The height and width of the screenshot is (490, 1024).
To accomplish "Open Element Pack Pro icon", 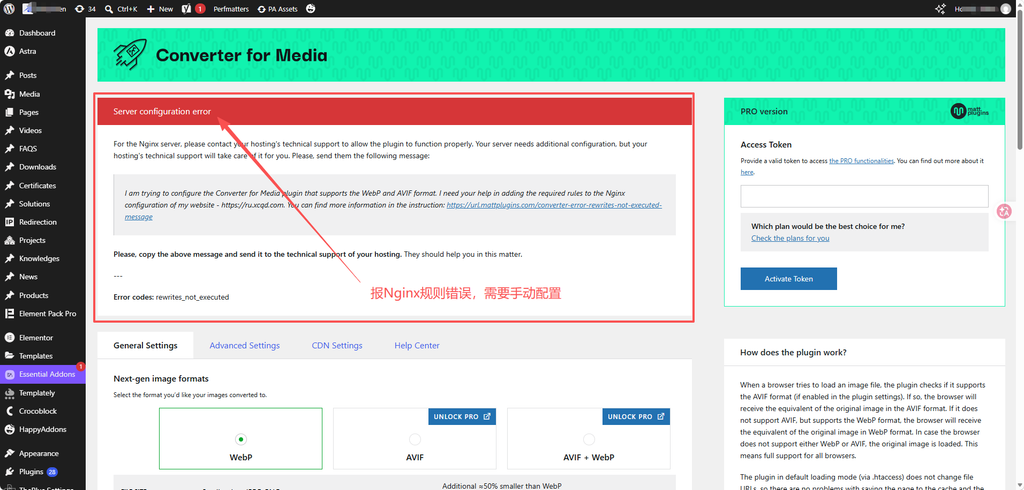I will pyautogui.click(x=9, y=314).
